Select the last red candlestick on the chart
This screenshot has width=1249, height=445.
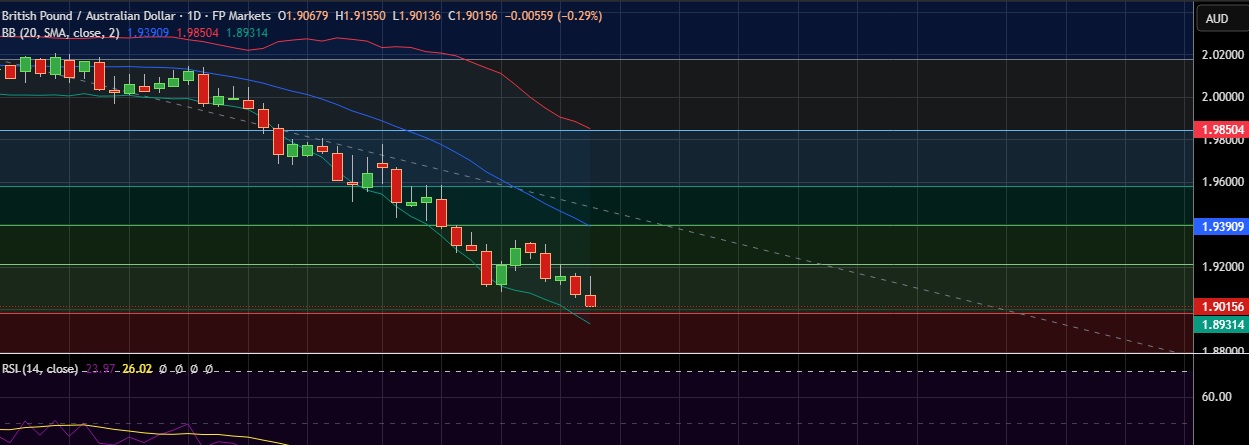coord(591,300)
